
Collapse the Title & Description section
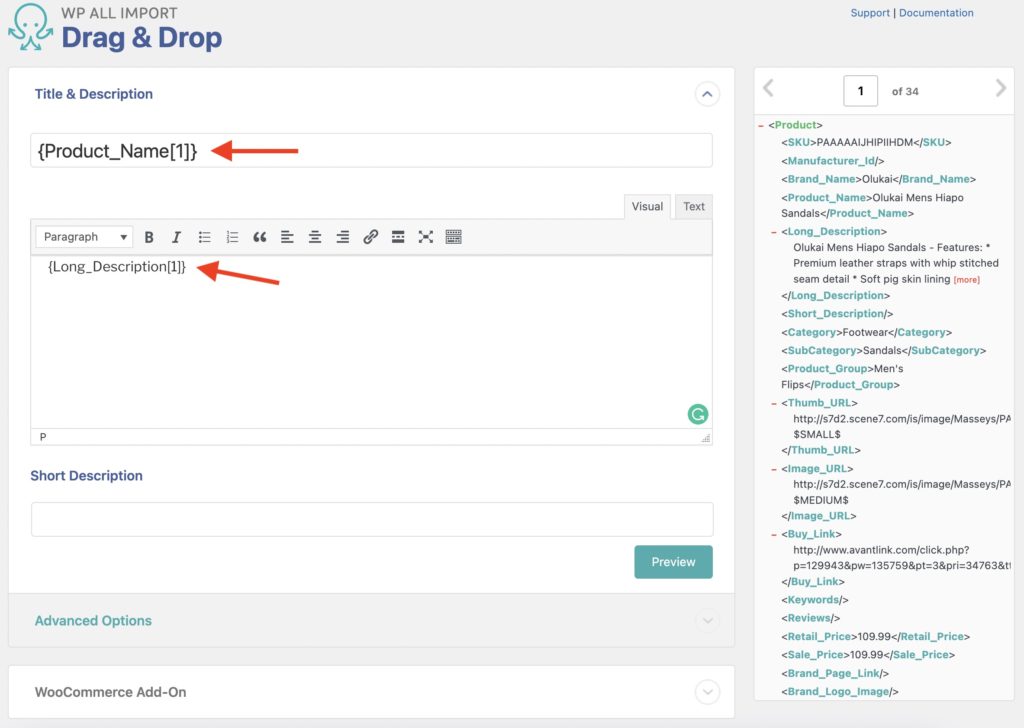pos(707,94)
